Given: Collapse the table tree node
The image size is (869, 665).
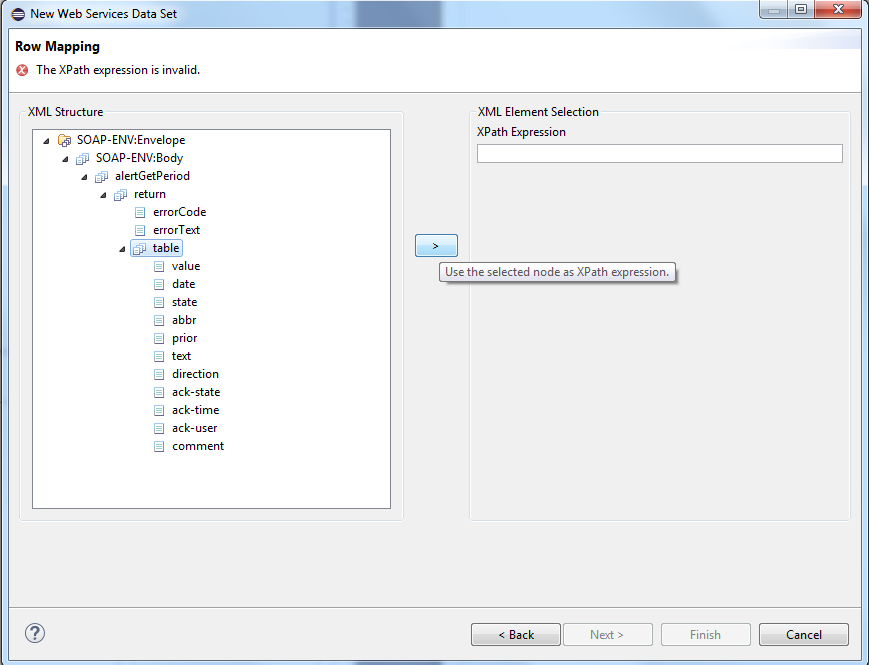Looking at the screenshot, I should click(122, 249).
